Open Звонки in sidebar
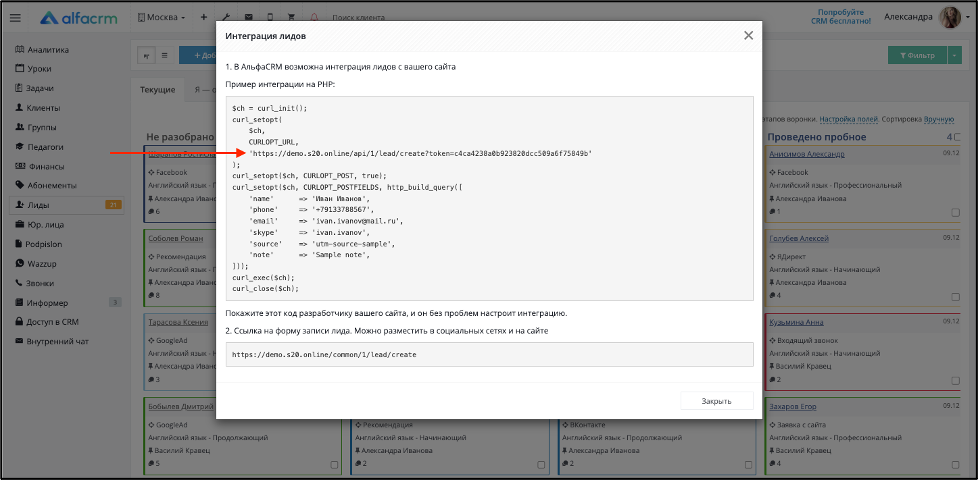Image resolution: width=979 pixels, height=481 pixels. [x=35, y=283]
